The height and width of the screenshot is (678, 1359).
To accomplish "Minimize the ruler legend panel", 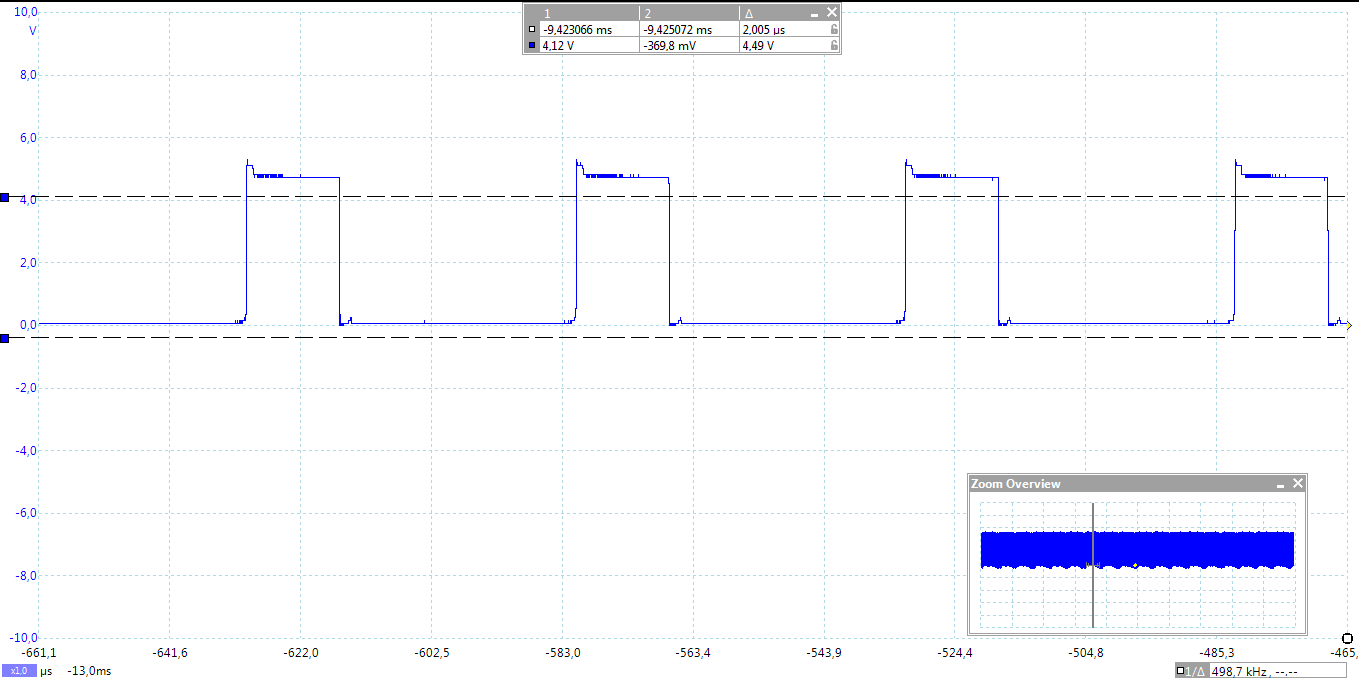I will (815, 13).
